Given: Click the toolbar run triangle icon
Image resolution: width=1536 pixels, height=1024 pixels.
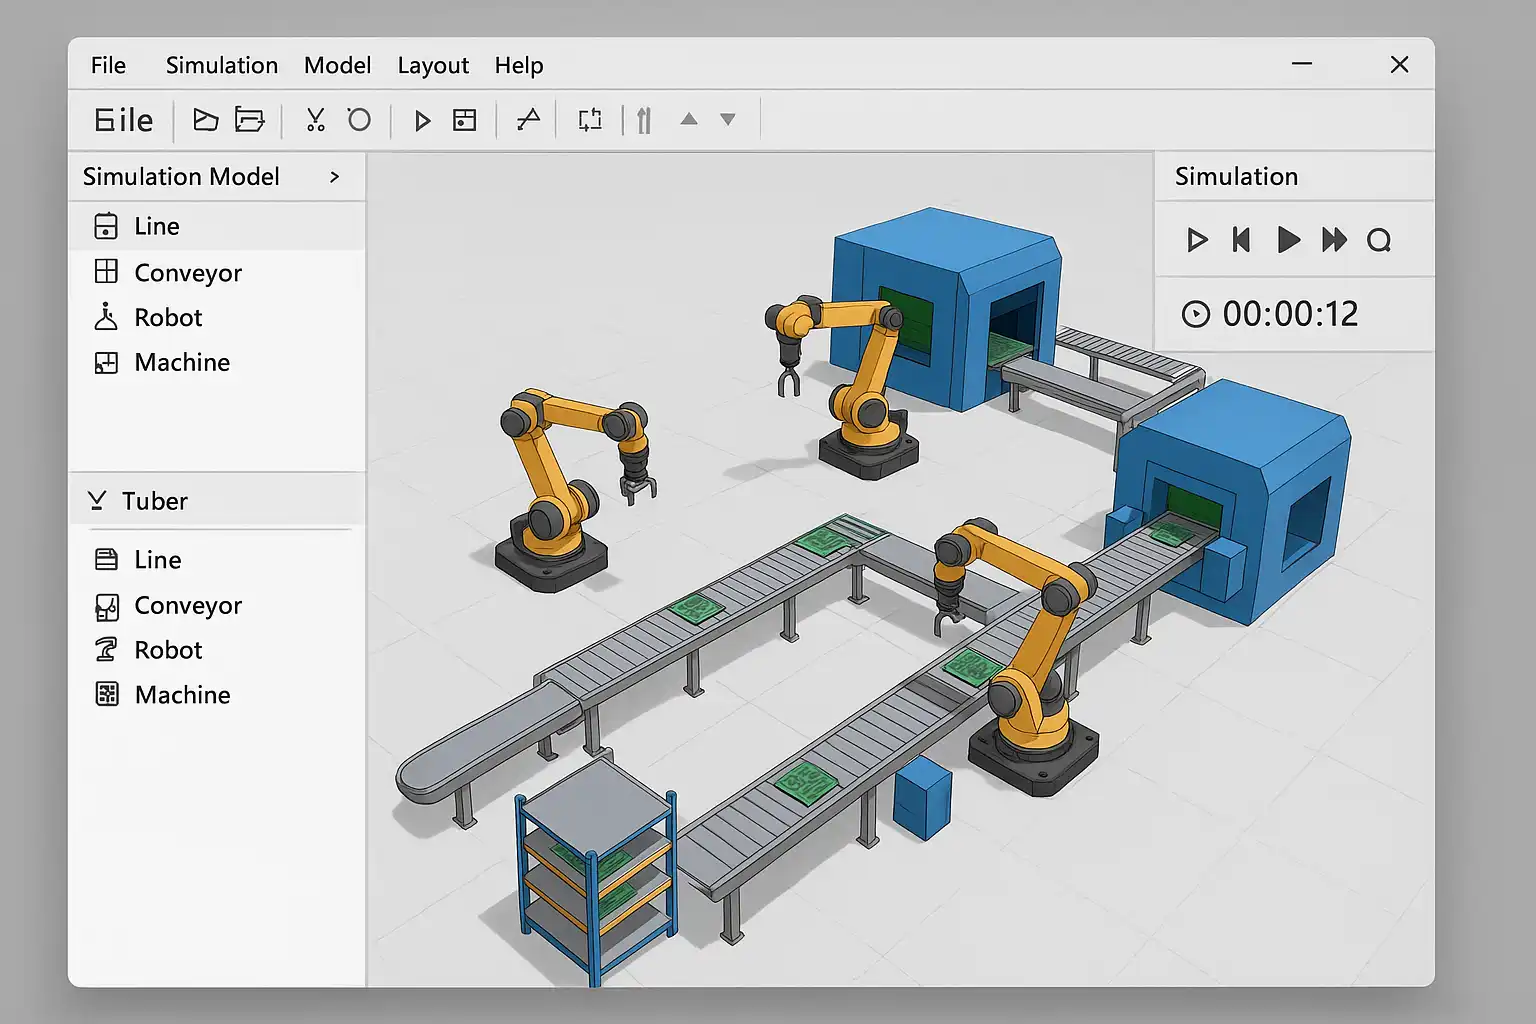Looking at the screenshot, I should (x=422, y=121).
